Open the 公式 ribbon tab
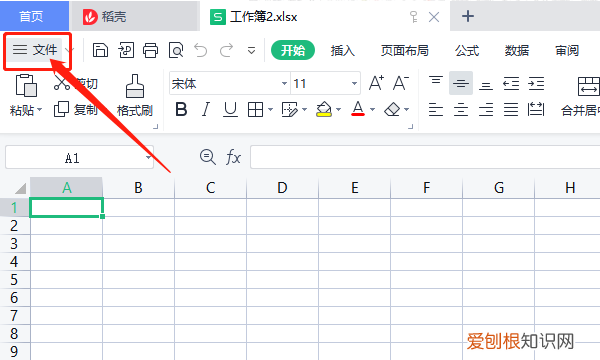Viewport: 600px width, 360px height. (467, 50)
